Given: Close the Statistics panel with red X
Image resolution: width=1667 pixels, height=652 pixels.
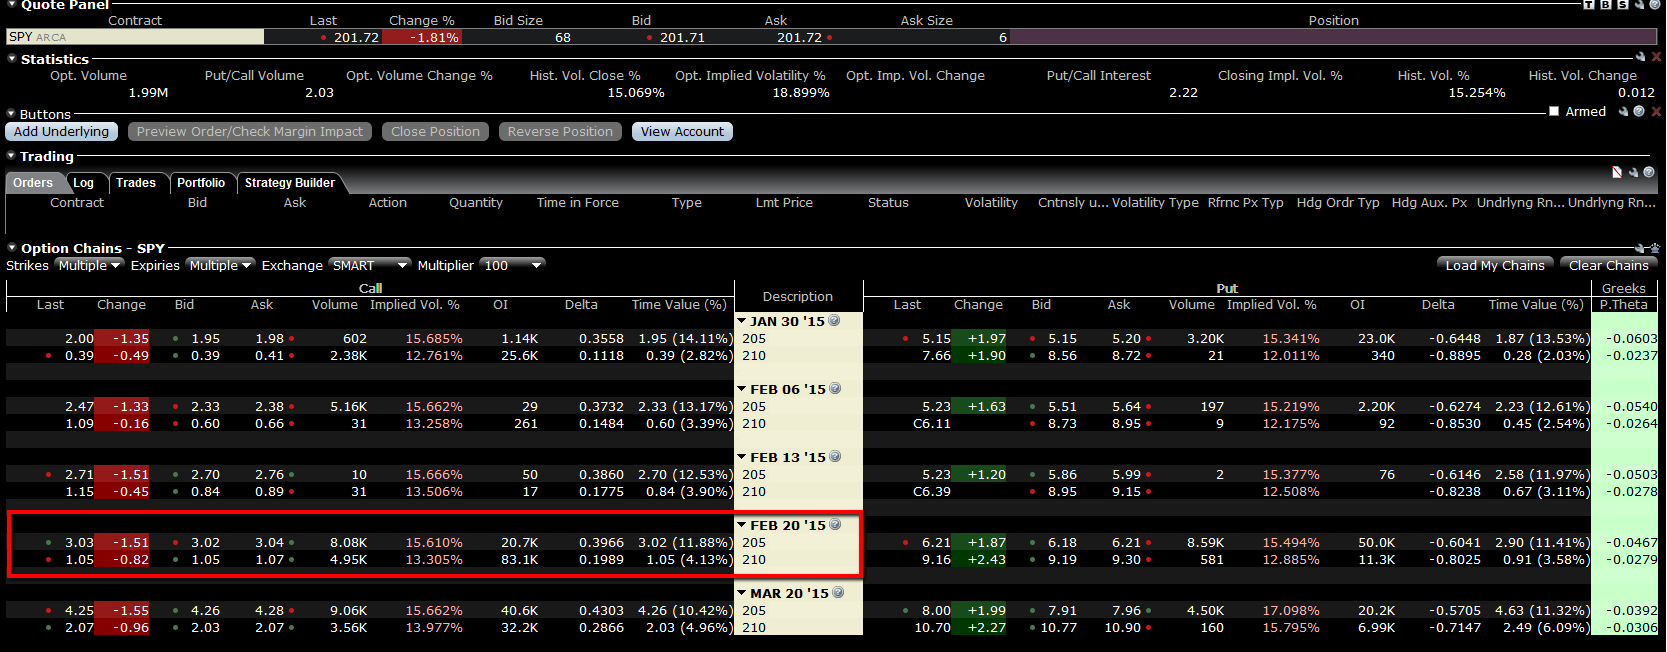Looking at the screenshot, I should [1656, 57].
